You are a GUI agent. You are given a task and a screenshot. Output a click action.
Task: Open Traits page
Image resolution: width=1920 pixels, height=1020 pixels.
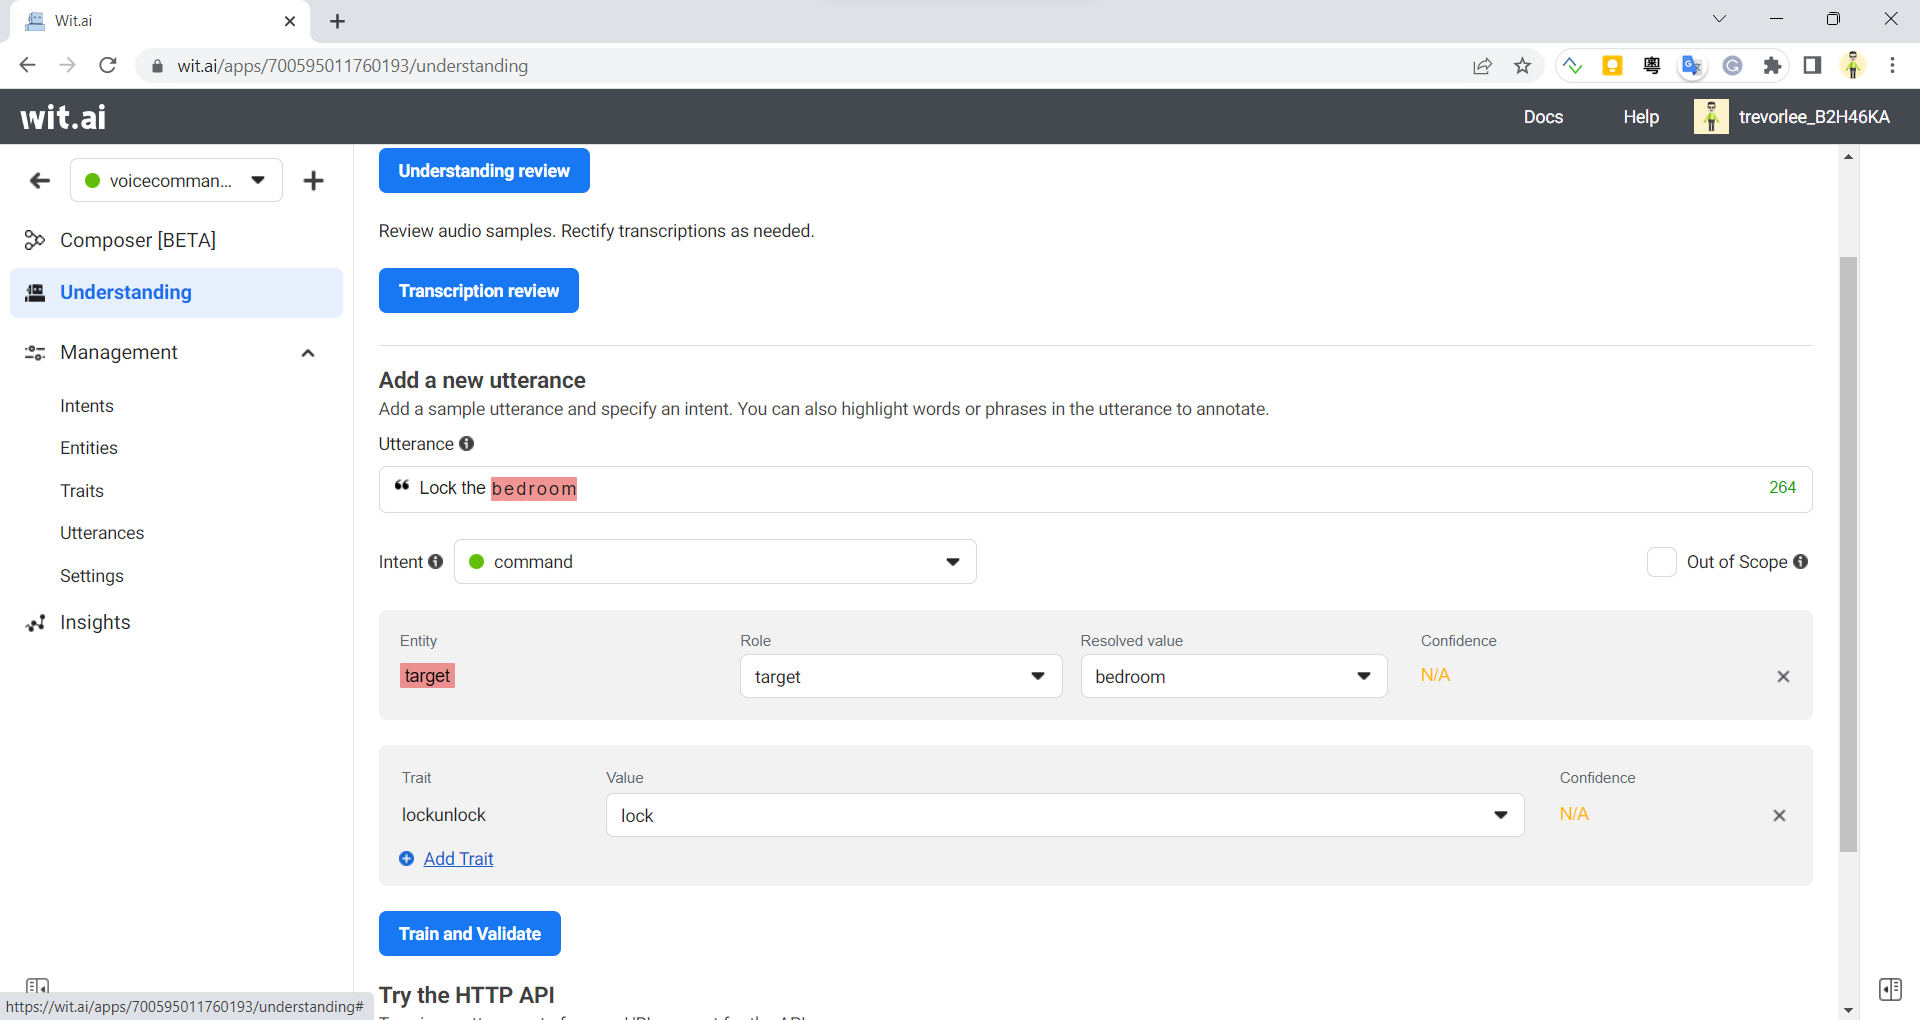coord(82,491)
